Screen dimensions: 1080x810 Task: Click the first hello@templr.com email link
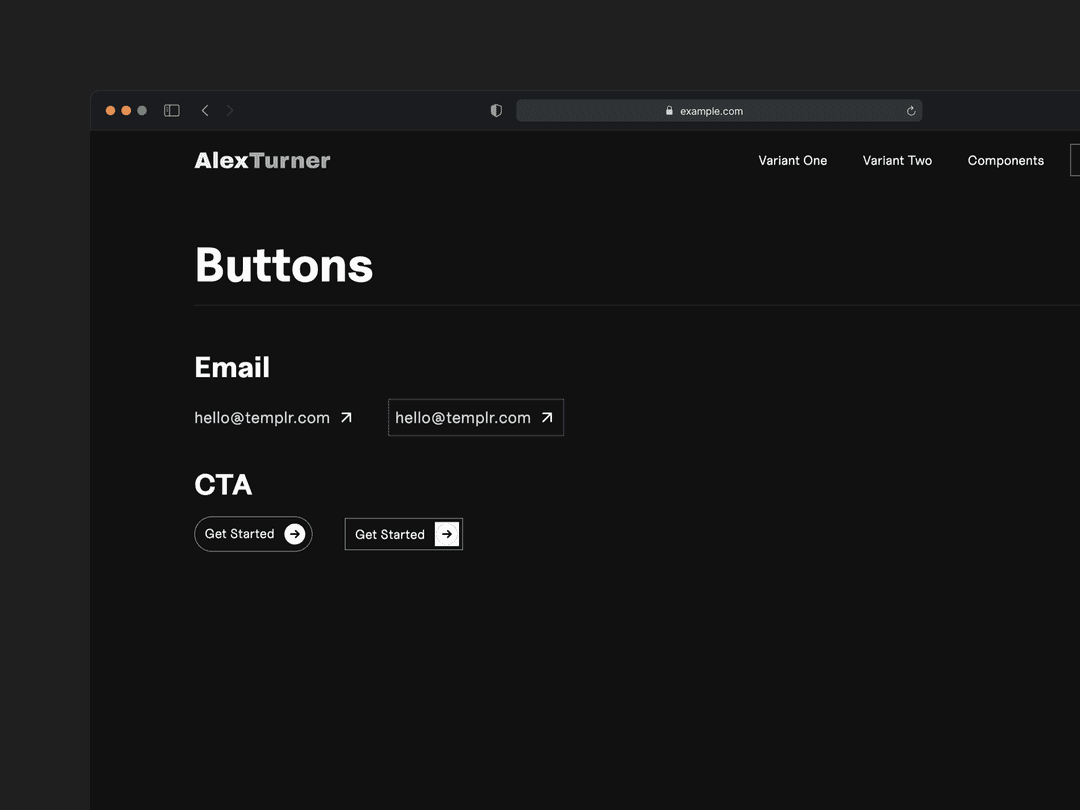[x=261, y=417]
